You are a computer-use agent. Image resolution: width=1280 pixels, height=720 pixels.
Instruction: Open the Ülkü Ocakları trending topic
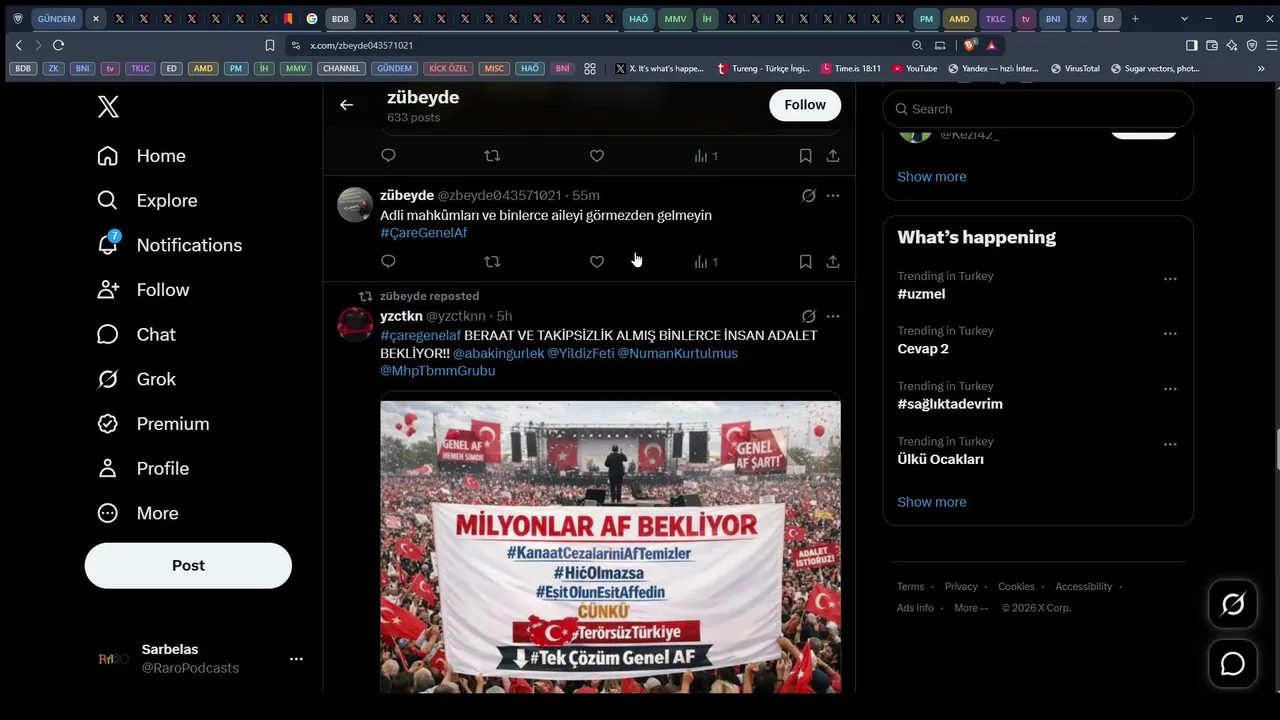coord(941,460)
